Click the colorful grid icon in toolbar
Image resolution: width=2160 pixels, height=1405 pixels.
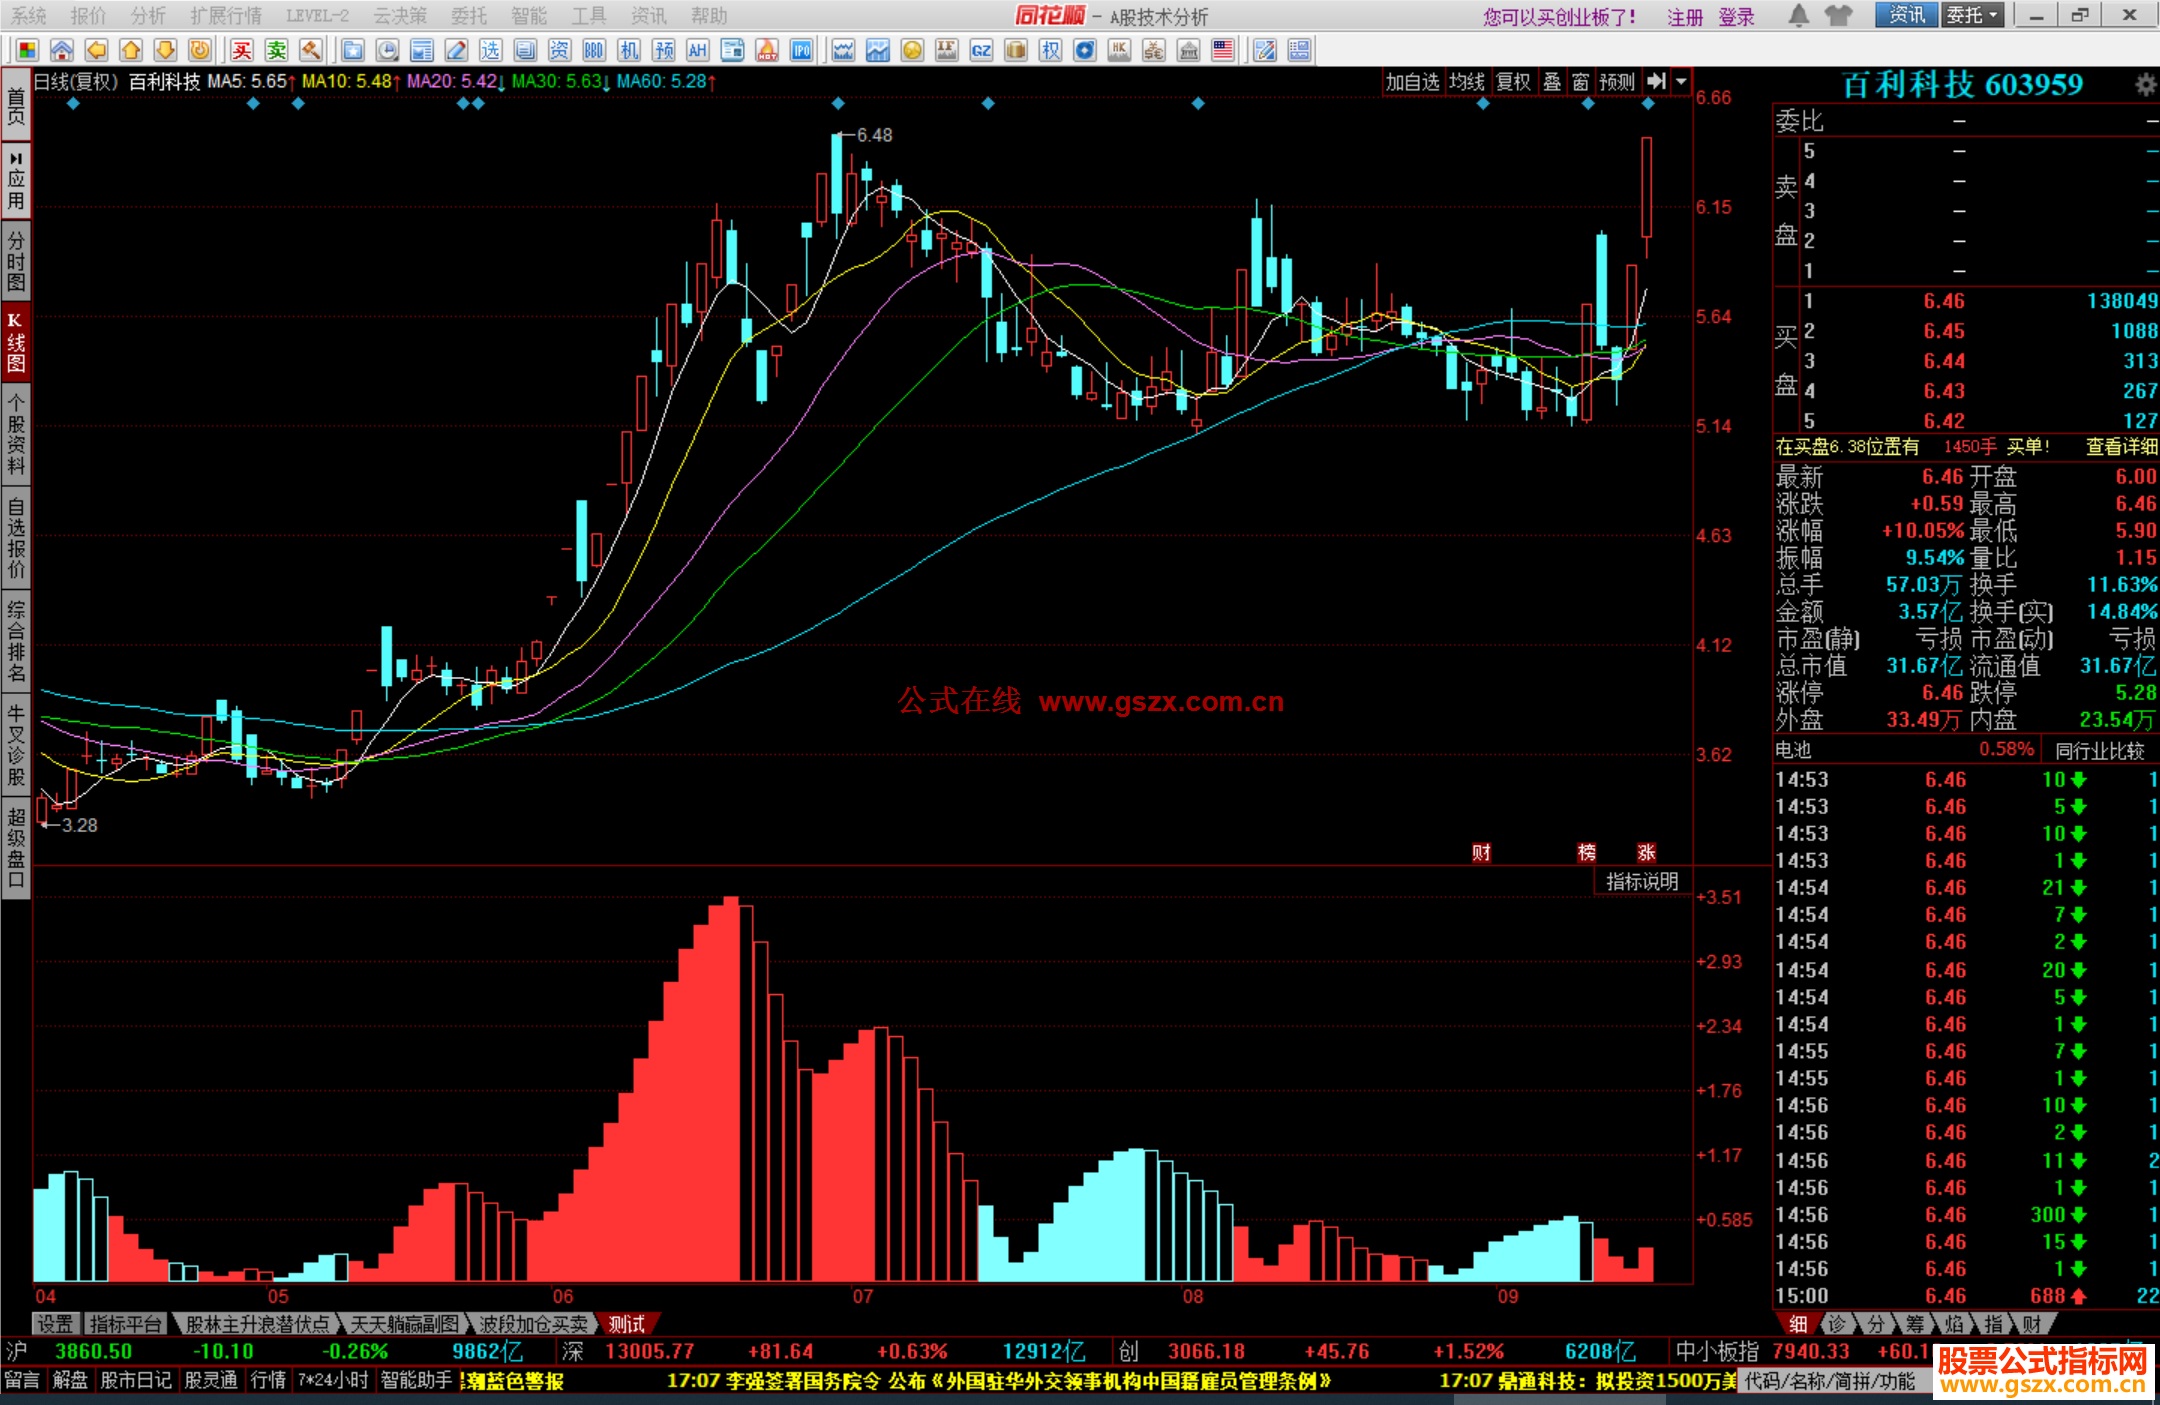point(27,50)
